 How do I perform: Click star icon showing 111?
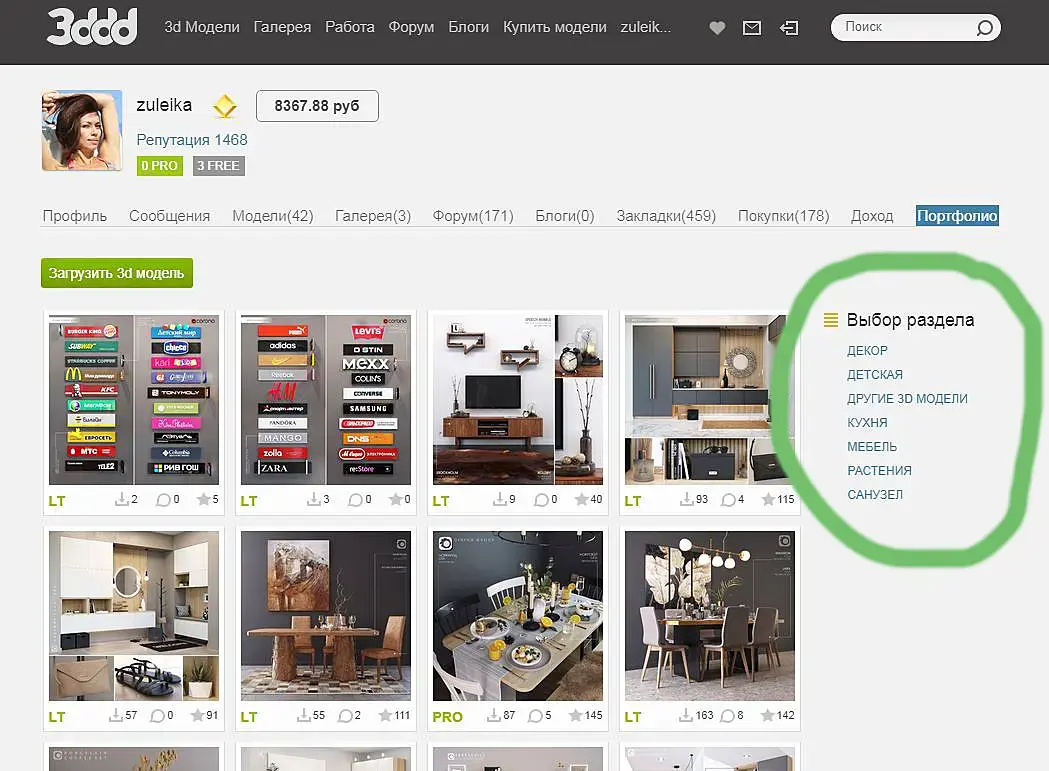pos(385,715)
